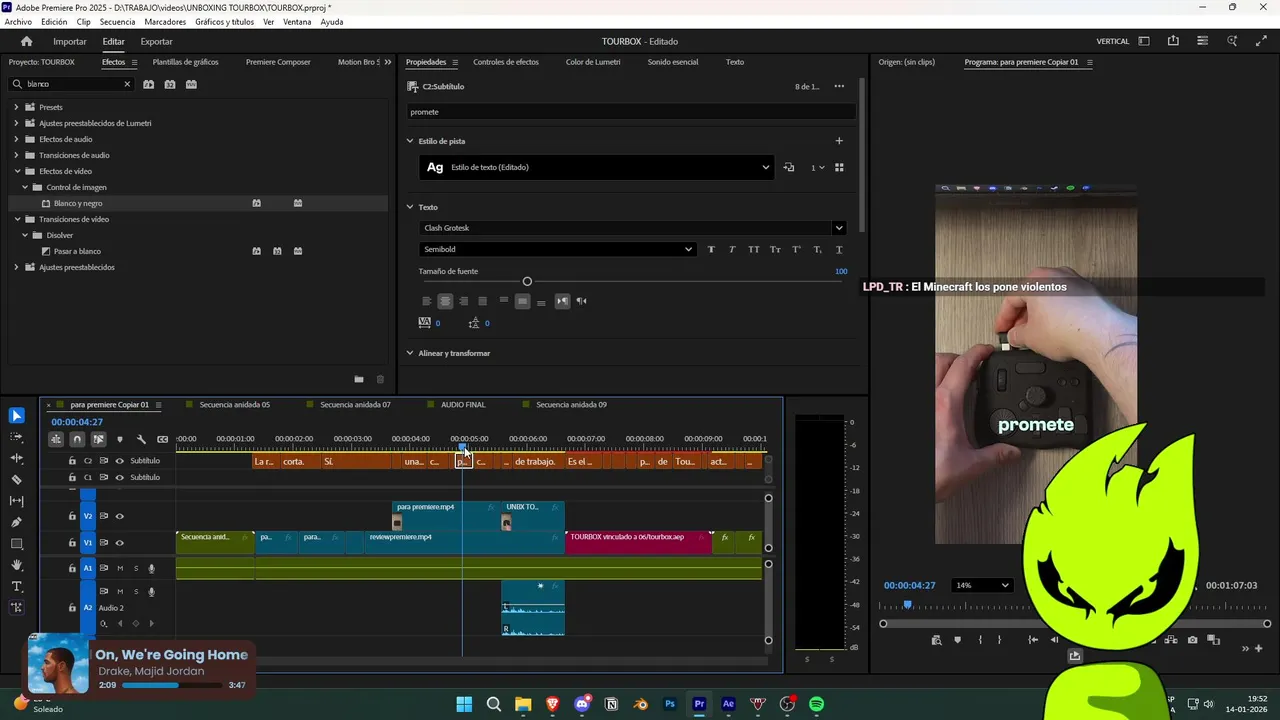Toggle Linked Selection in timeline
Viewport: 1280px width, 720px height.
[x=98, y=439]
